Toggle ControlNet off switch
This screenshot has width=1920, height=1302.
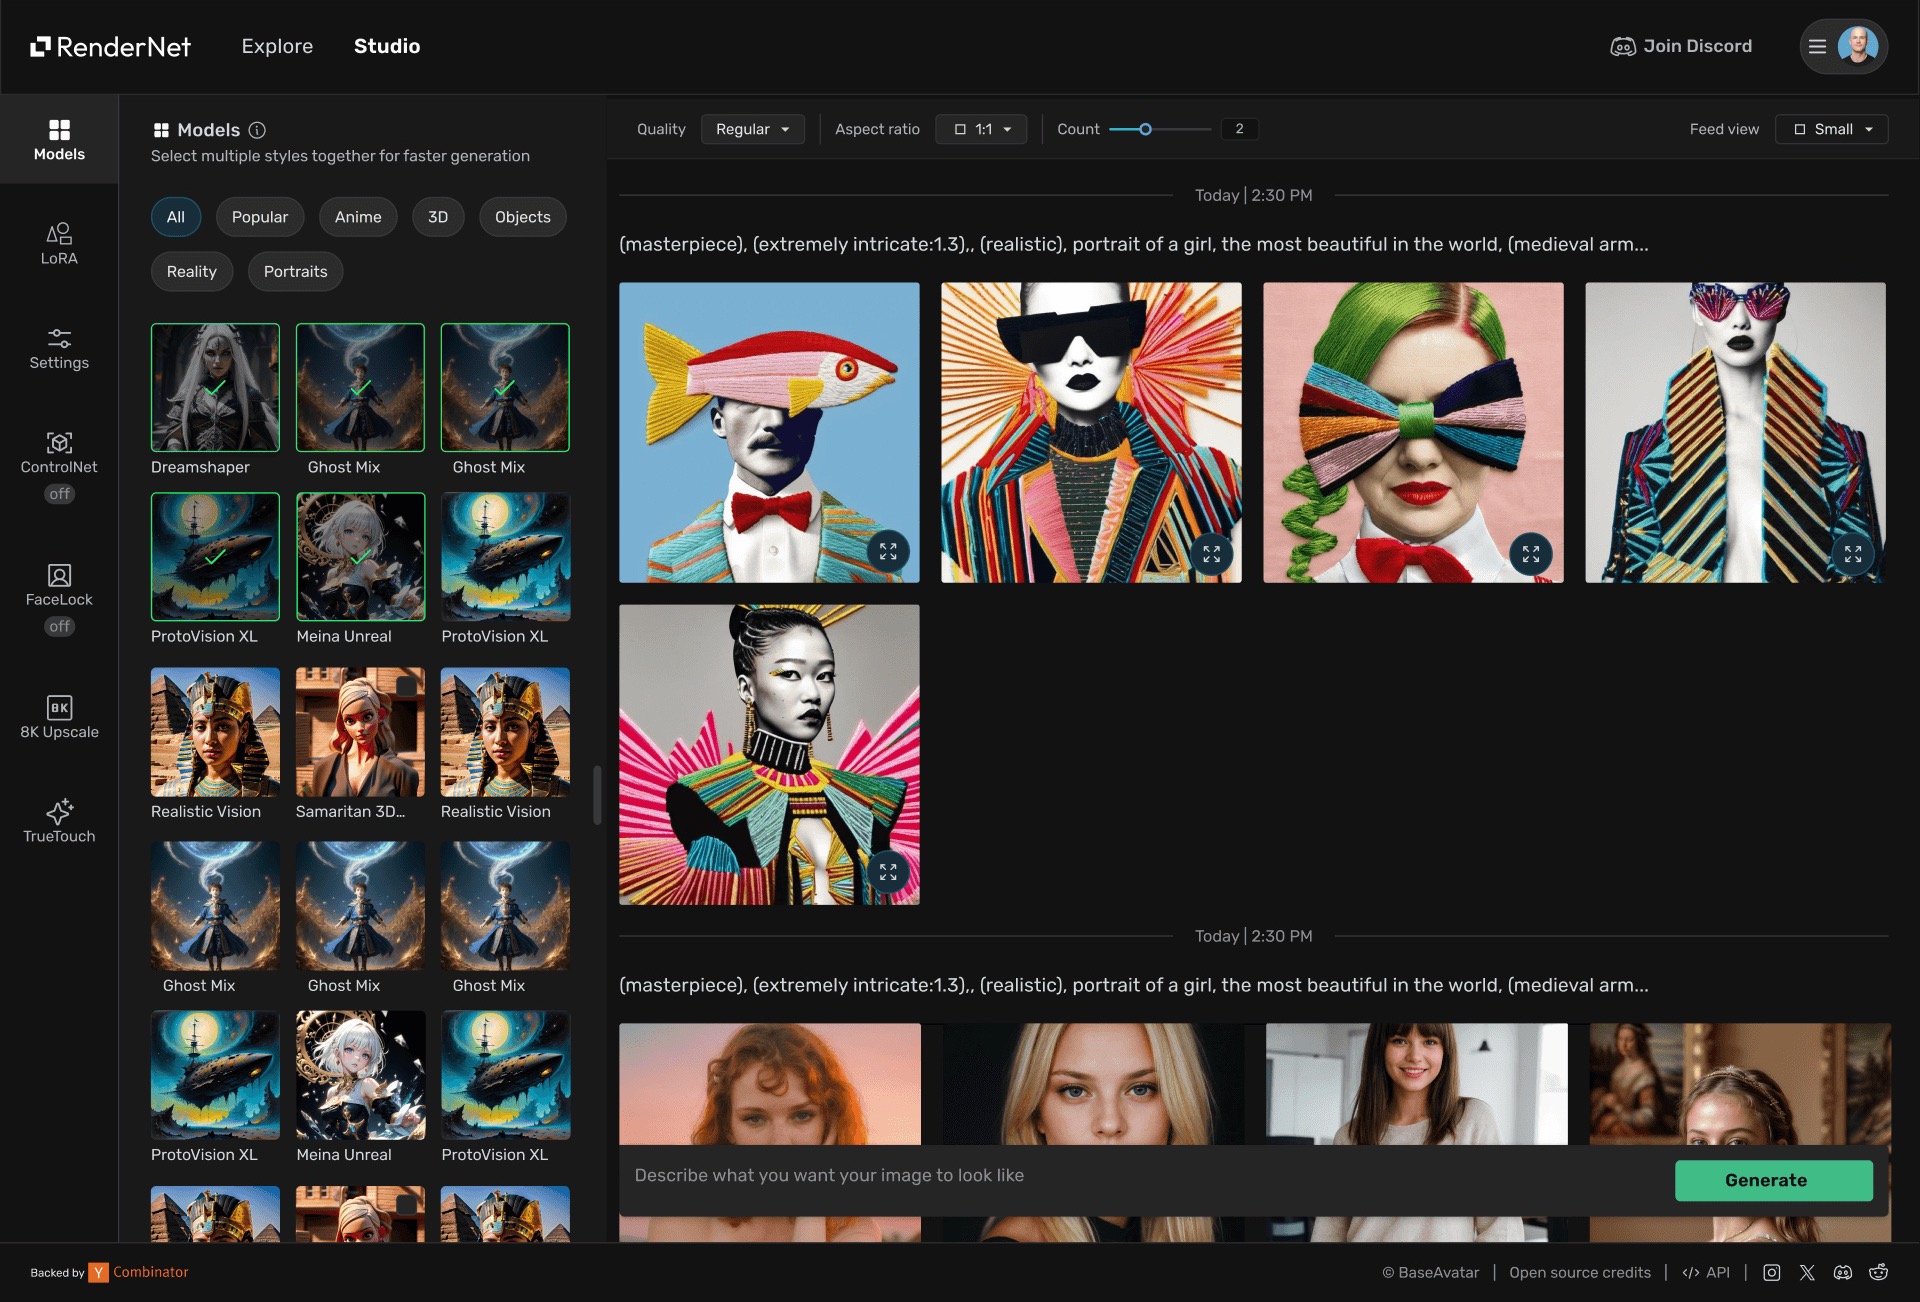[x=59, y=494]
